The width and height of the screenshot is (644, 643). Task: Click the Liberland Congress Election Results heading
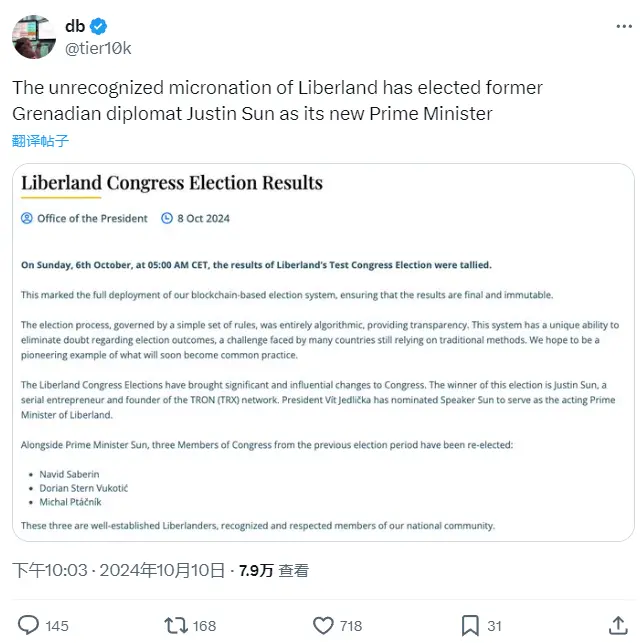point(172,183)
